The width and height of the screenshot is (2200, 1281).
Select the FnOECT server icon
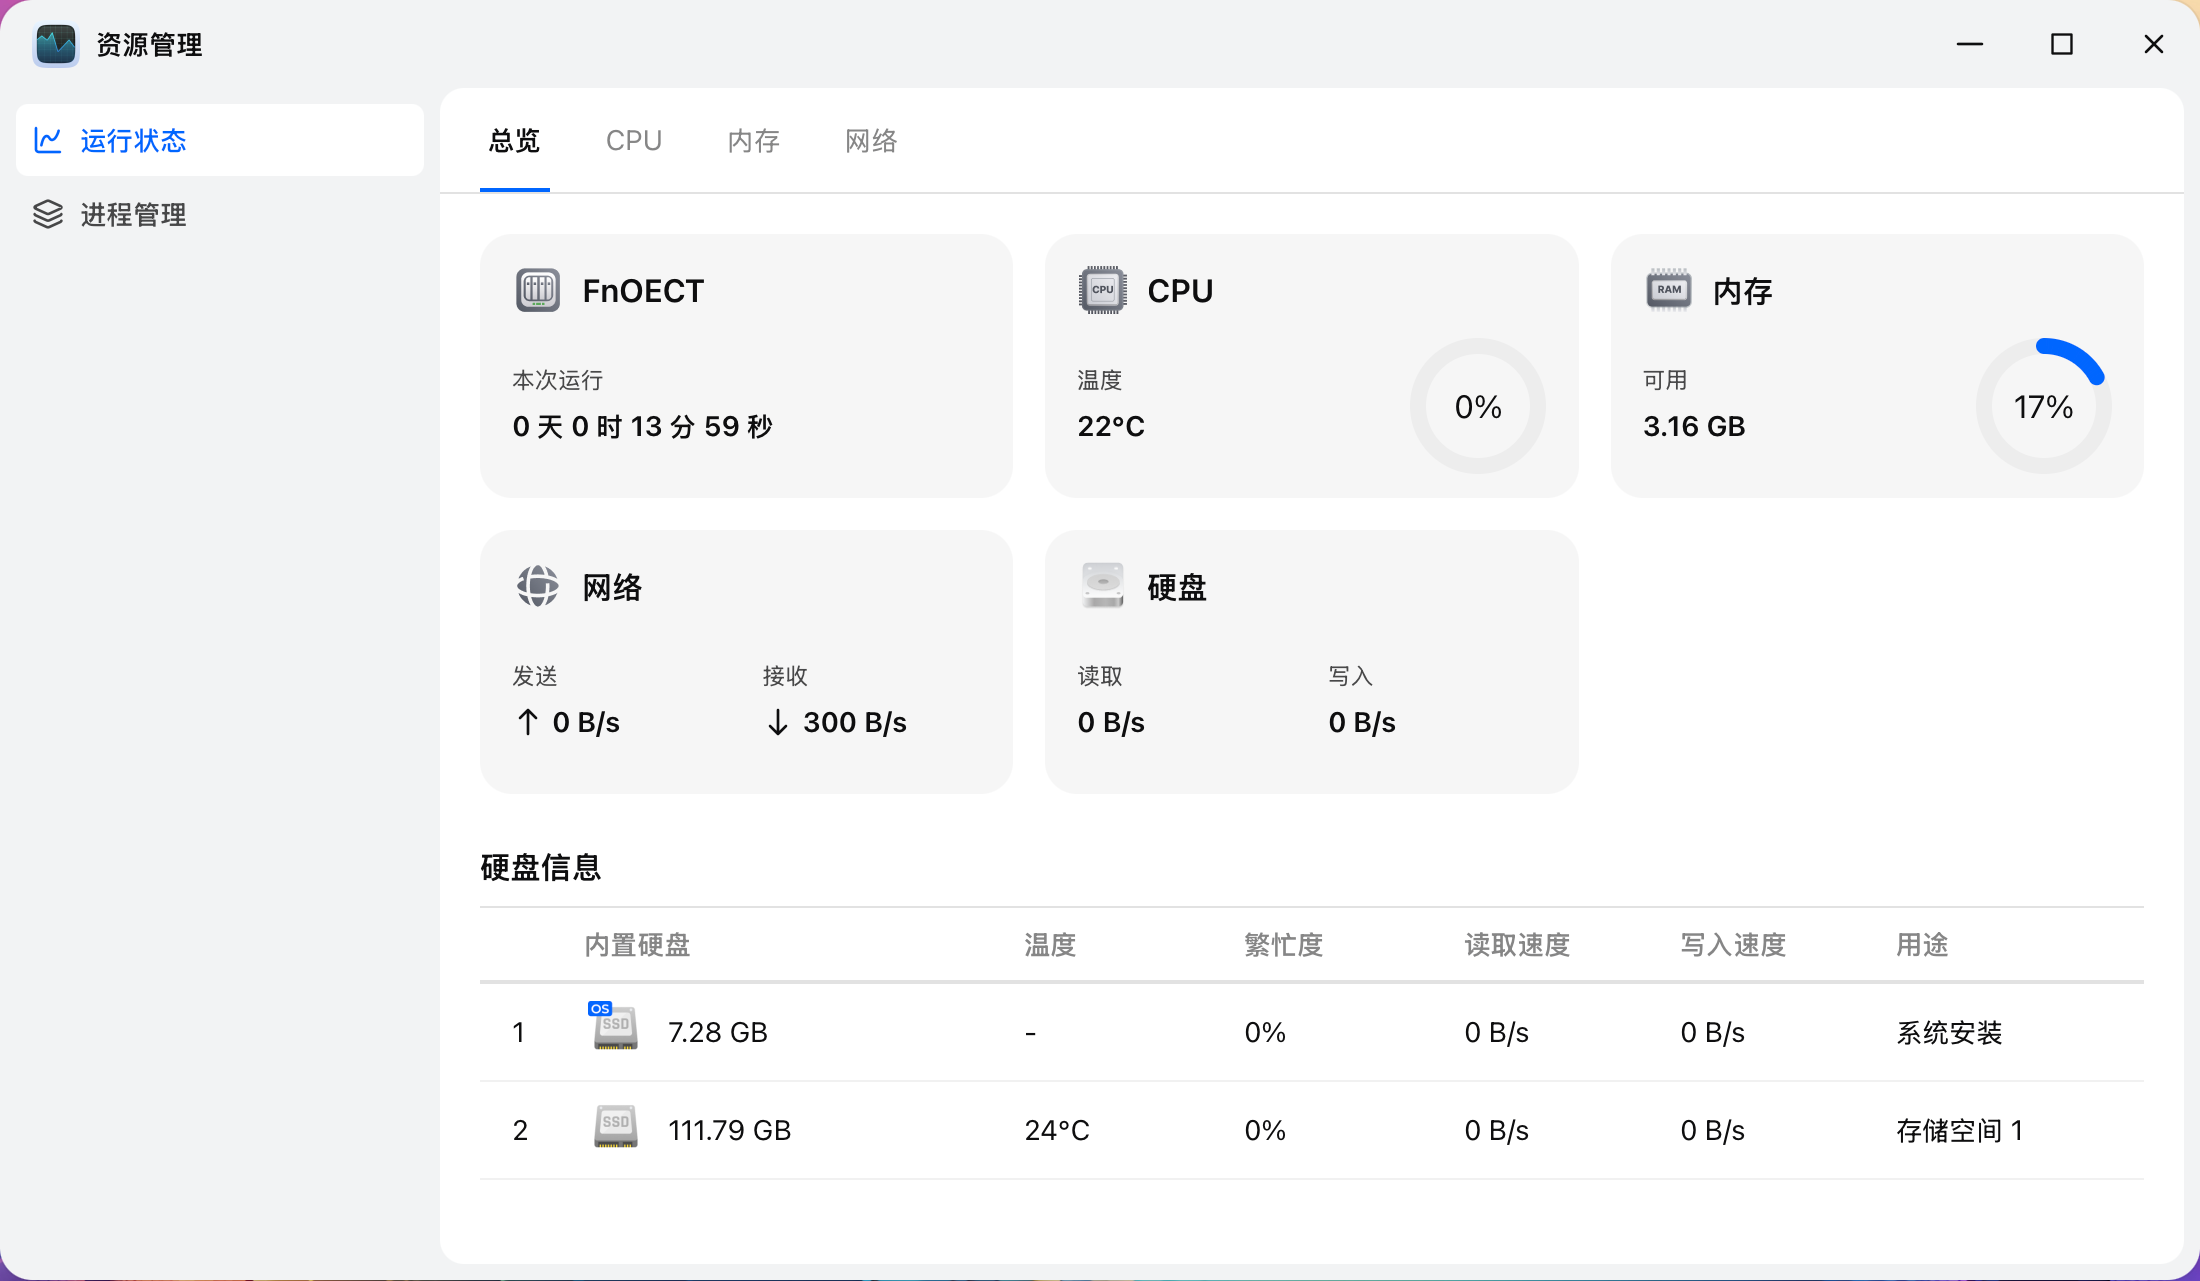(538, 290)
